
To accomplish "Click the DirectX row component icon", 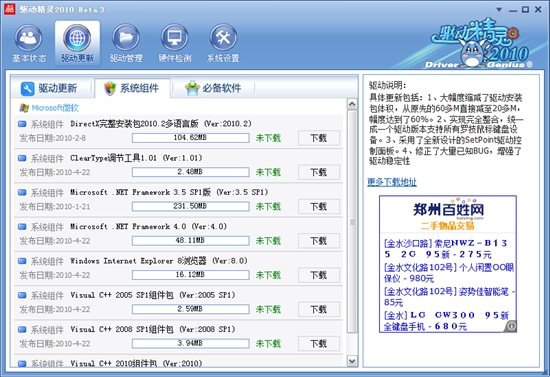I will coord(22,124).
